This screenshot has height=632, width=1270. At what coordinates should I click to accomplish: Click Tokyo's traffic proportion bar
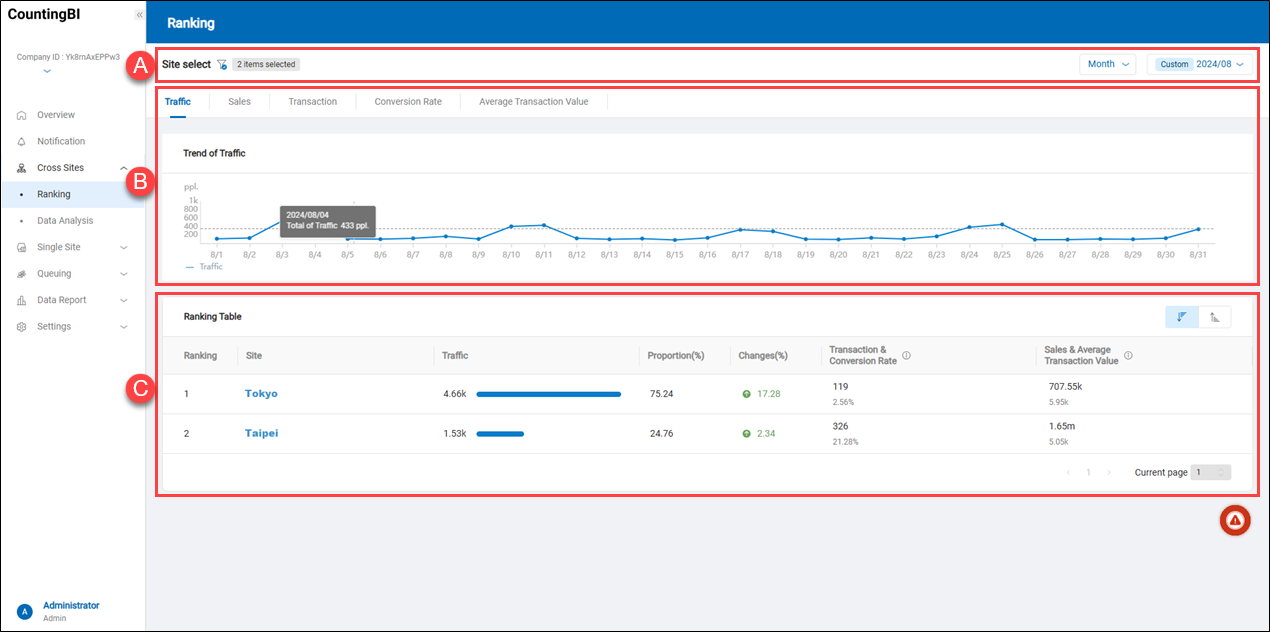[x=548, y=394]
